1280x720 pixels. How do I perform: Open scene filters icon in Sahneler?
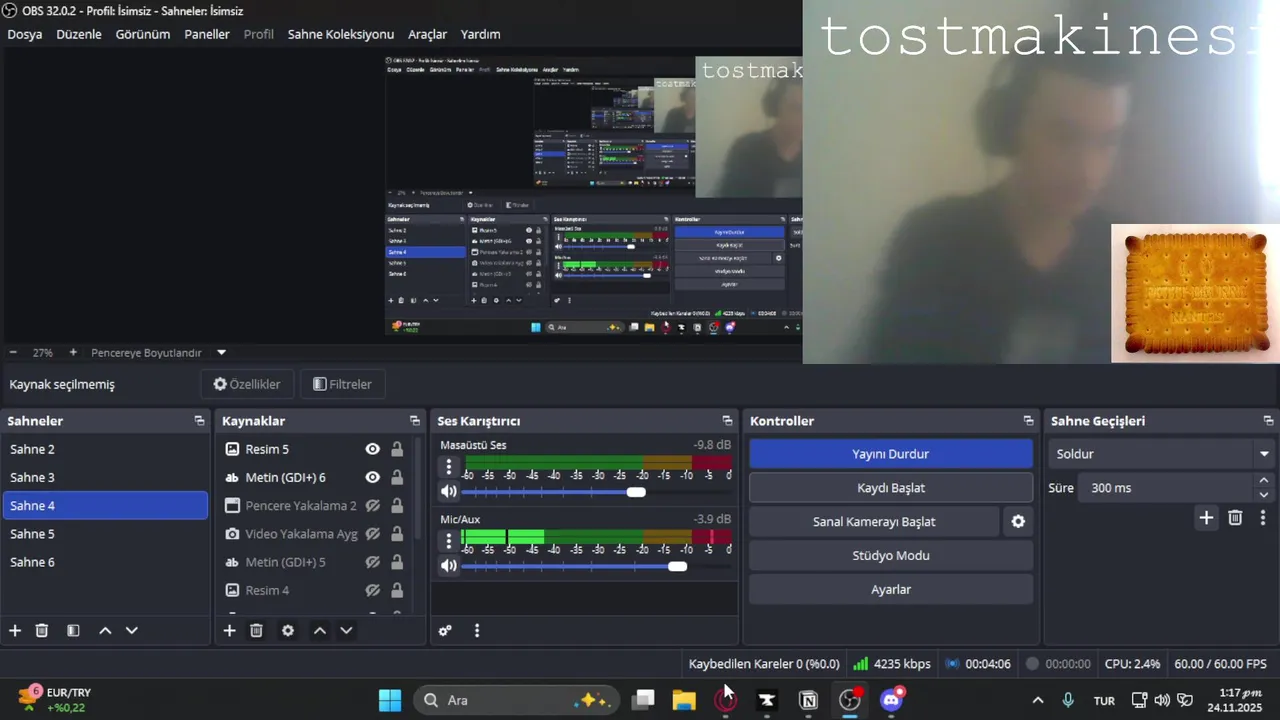pyautogui.click(x=73, y=631)
